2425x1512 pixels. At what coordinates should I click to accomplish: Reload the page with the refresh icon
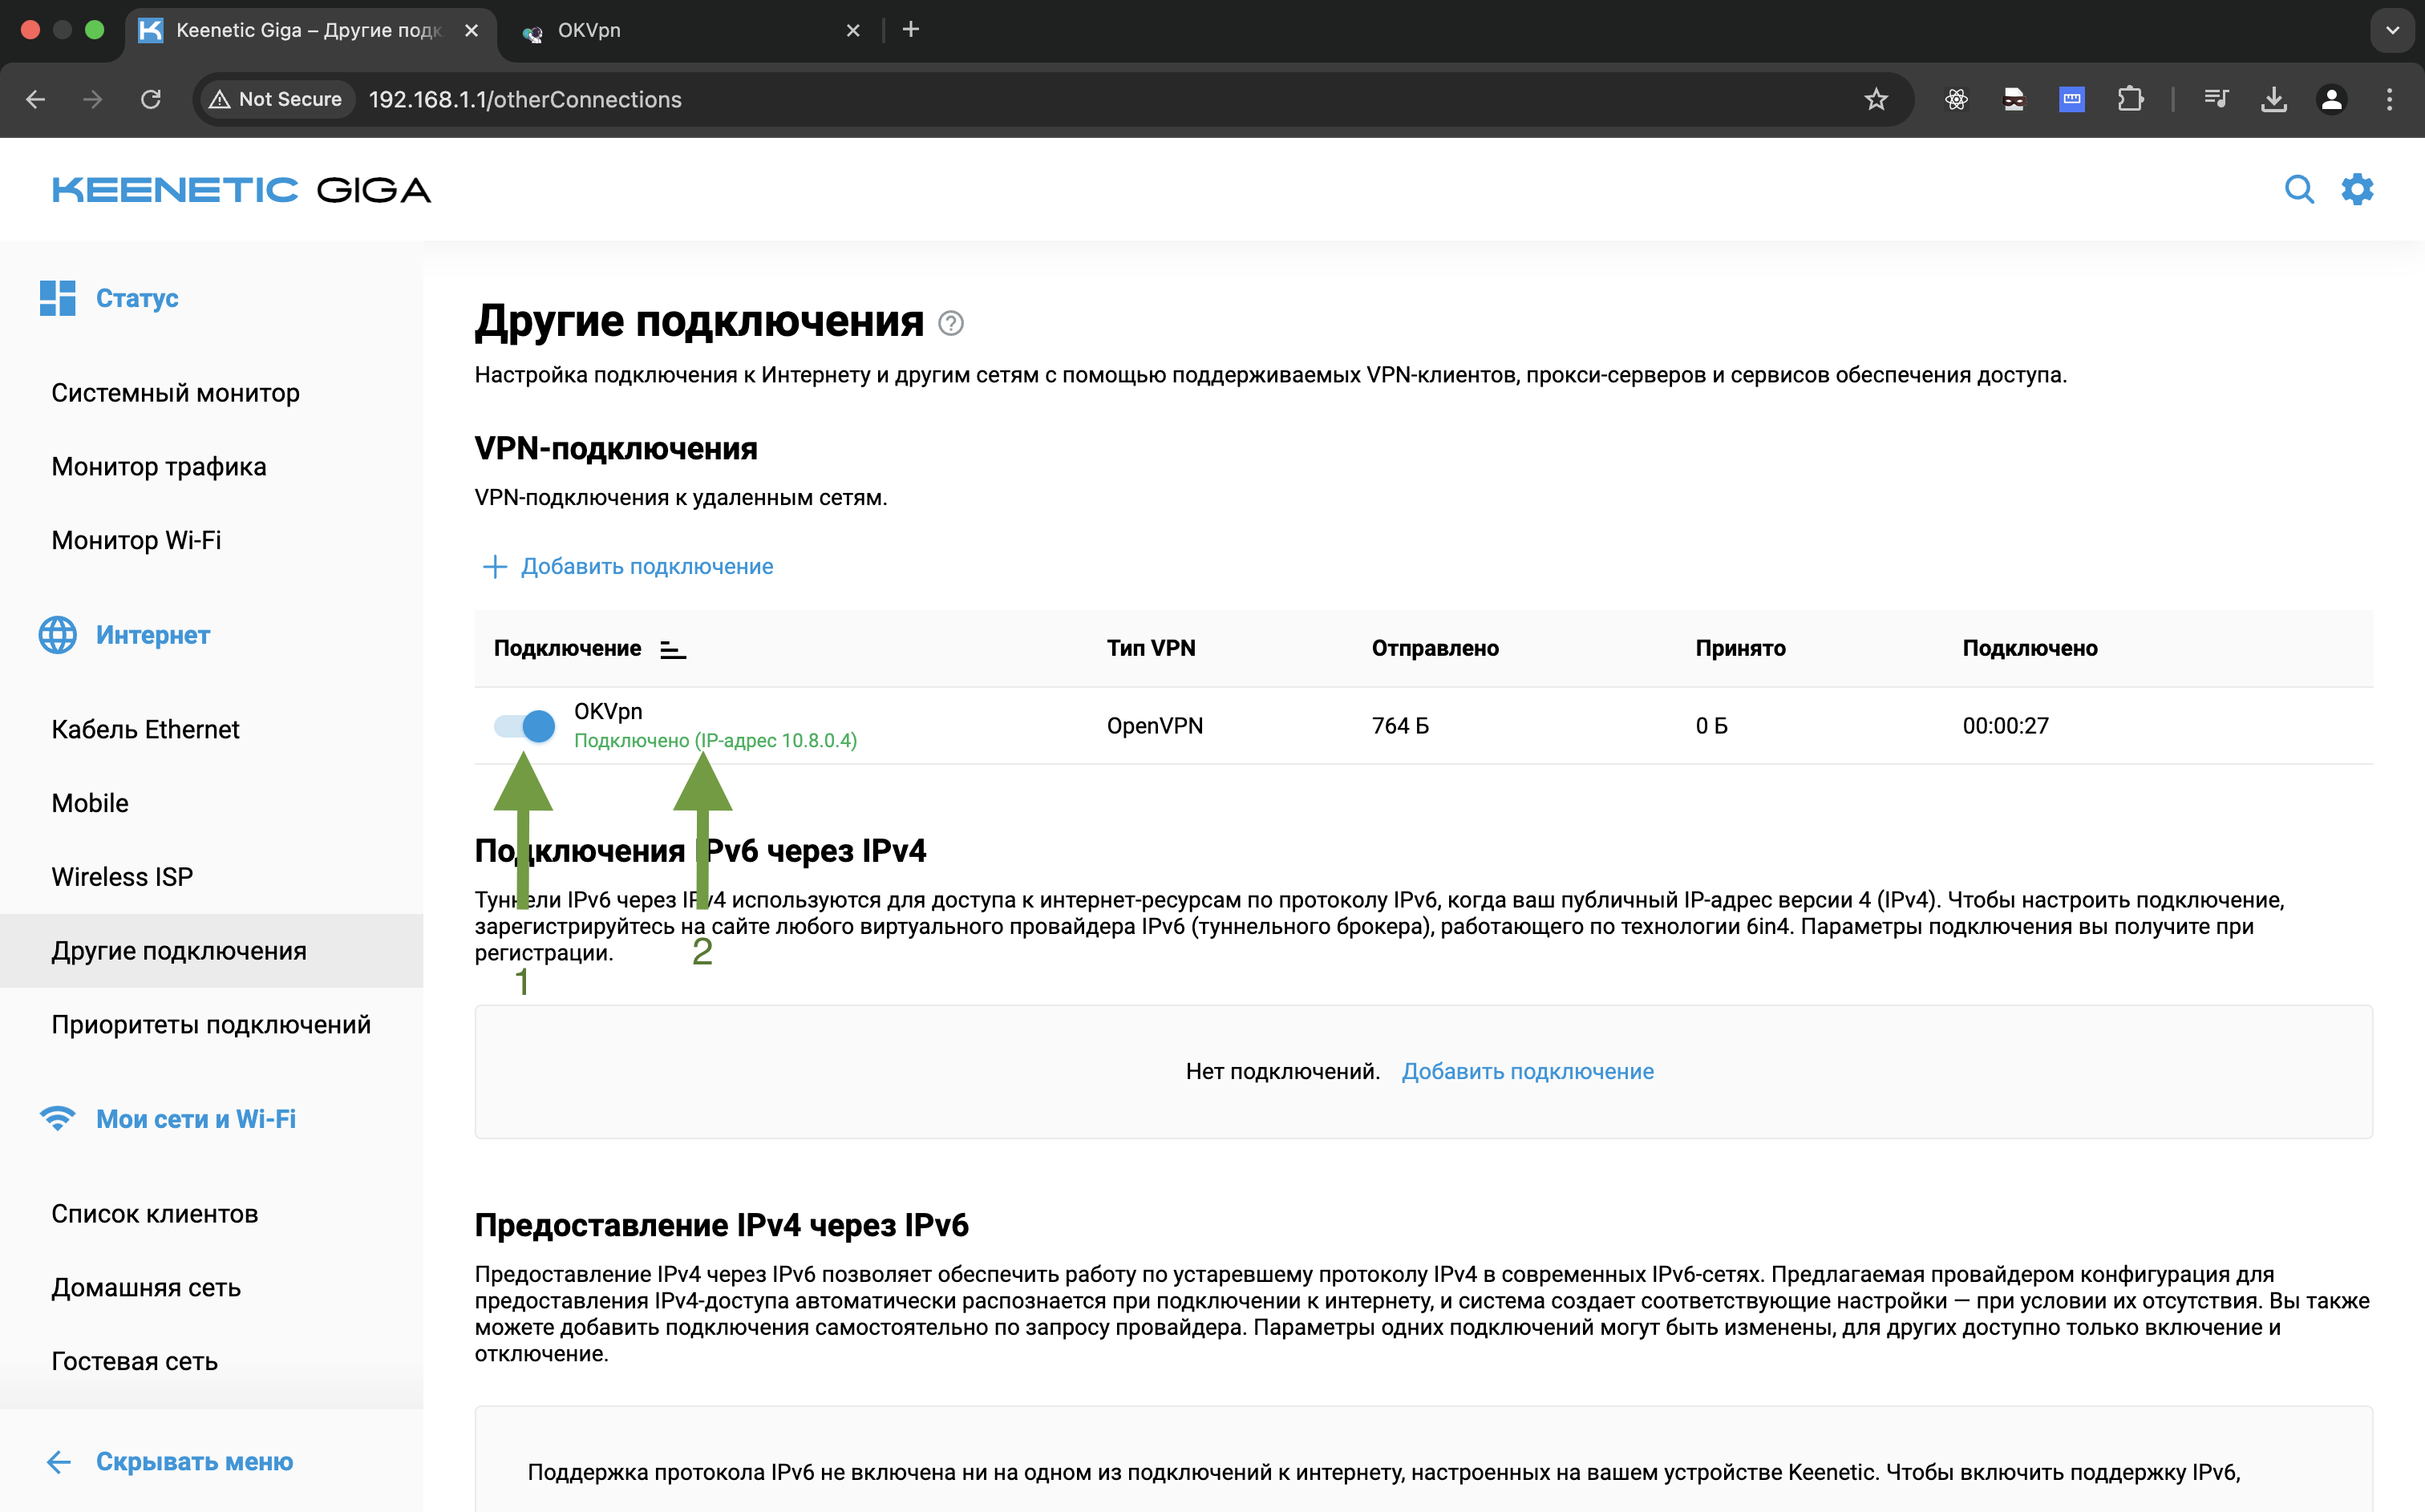(x=151, y=99)
